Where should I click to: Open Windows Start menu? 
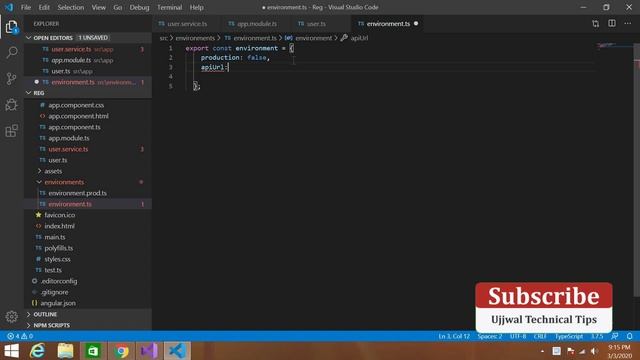tap(11, 351)
